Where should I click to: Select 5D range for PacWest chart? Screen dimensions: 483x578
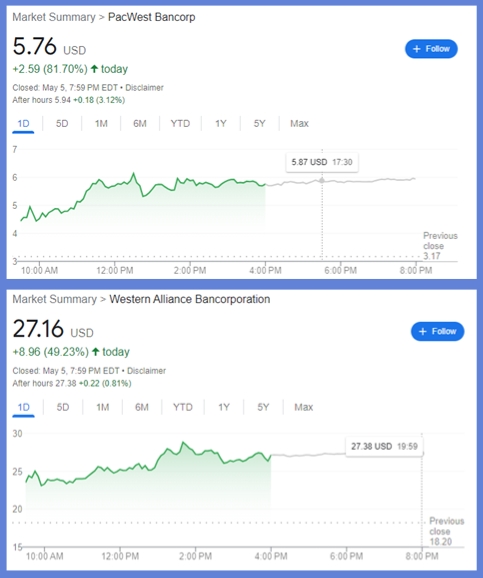click(x=62, y=123)
